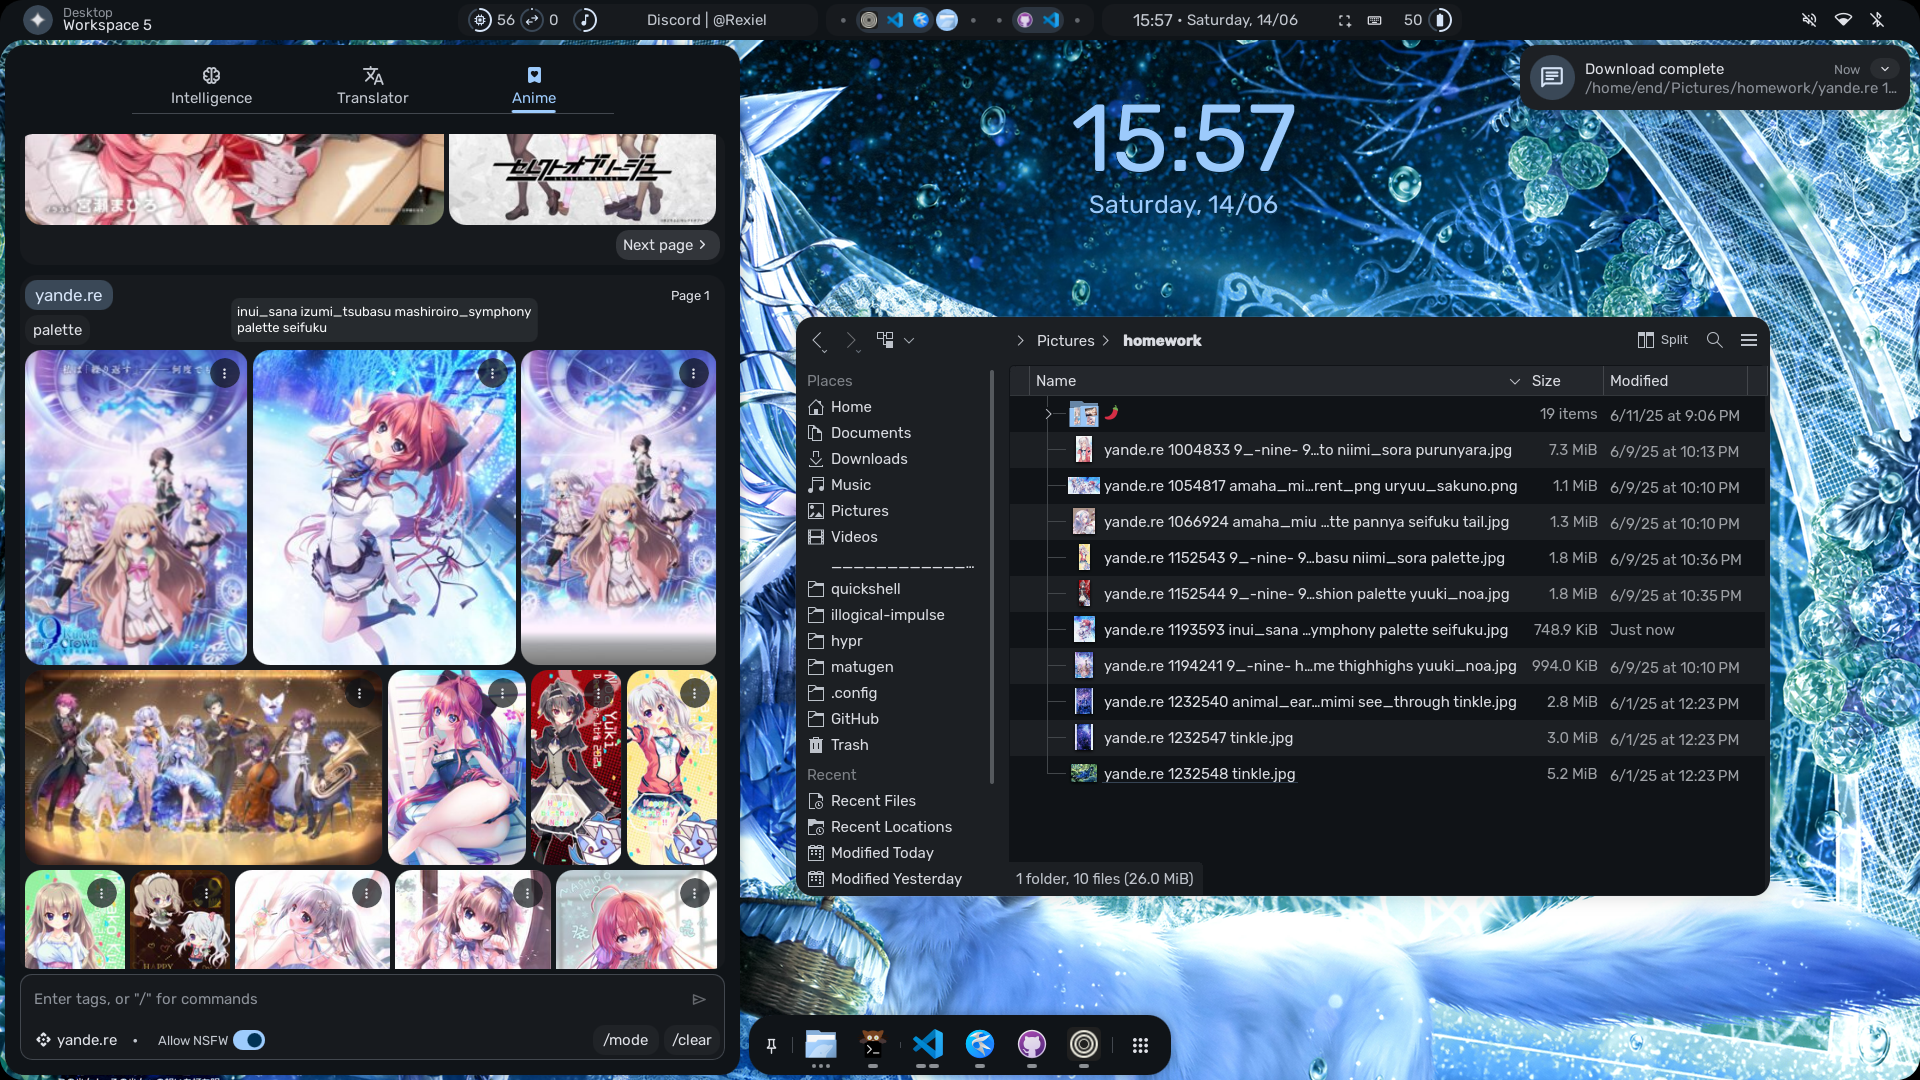Image resolution: width=1920 pixels, height=1080 pixels.
Task: Click the /mode command button
Action: tap(626, 1040)
